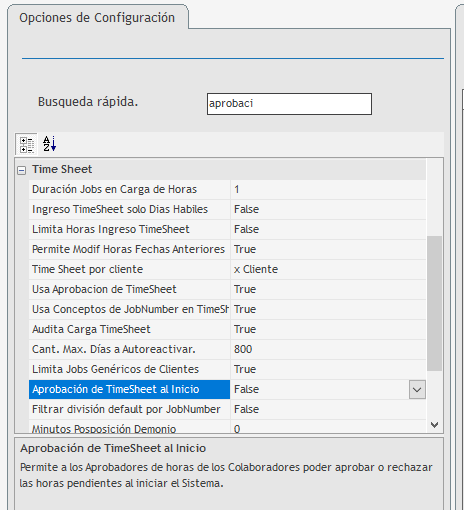Click the scrollbar down arrow
The image size is (464, 510).
pos(434,425)
